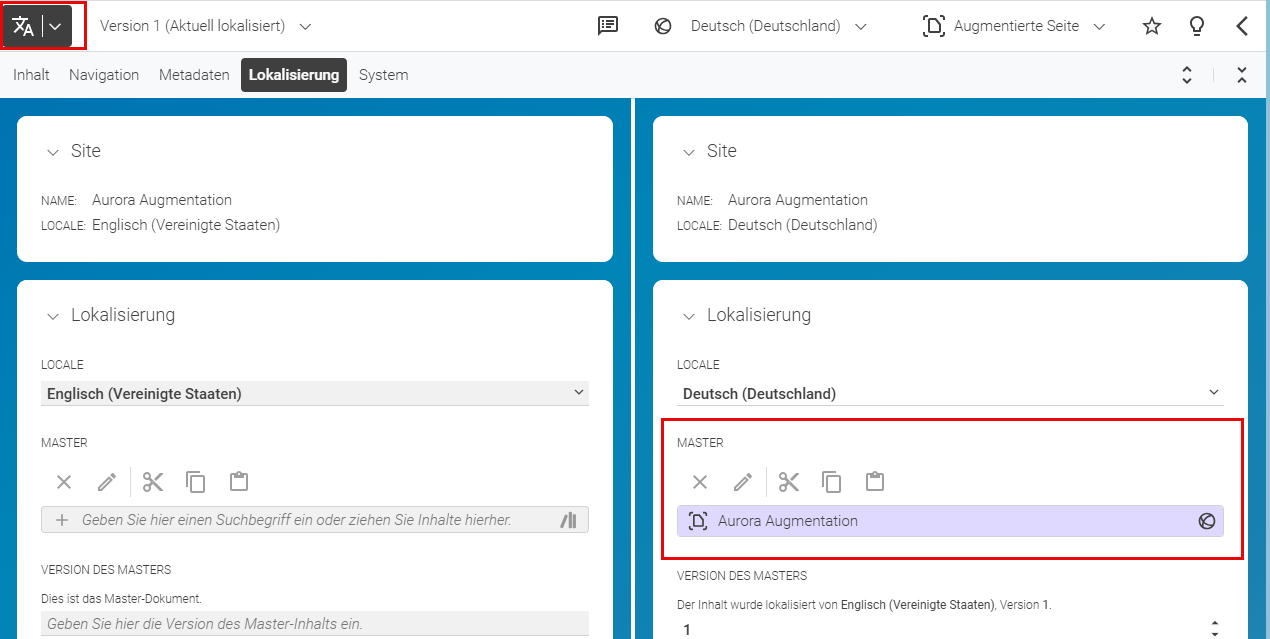Image resolution: width=1270 pixels, height=639 pixels.
Task: Click the translate icon in top-left
Action: coord(24,26)
